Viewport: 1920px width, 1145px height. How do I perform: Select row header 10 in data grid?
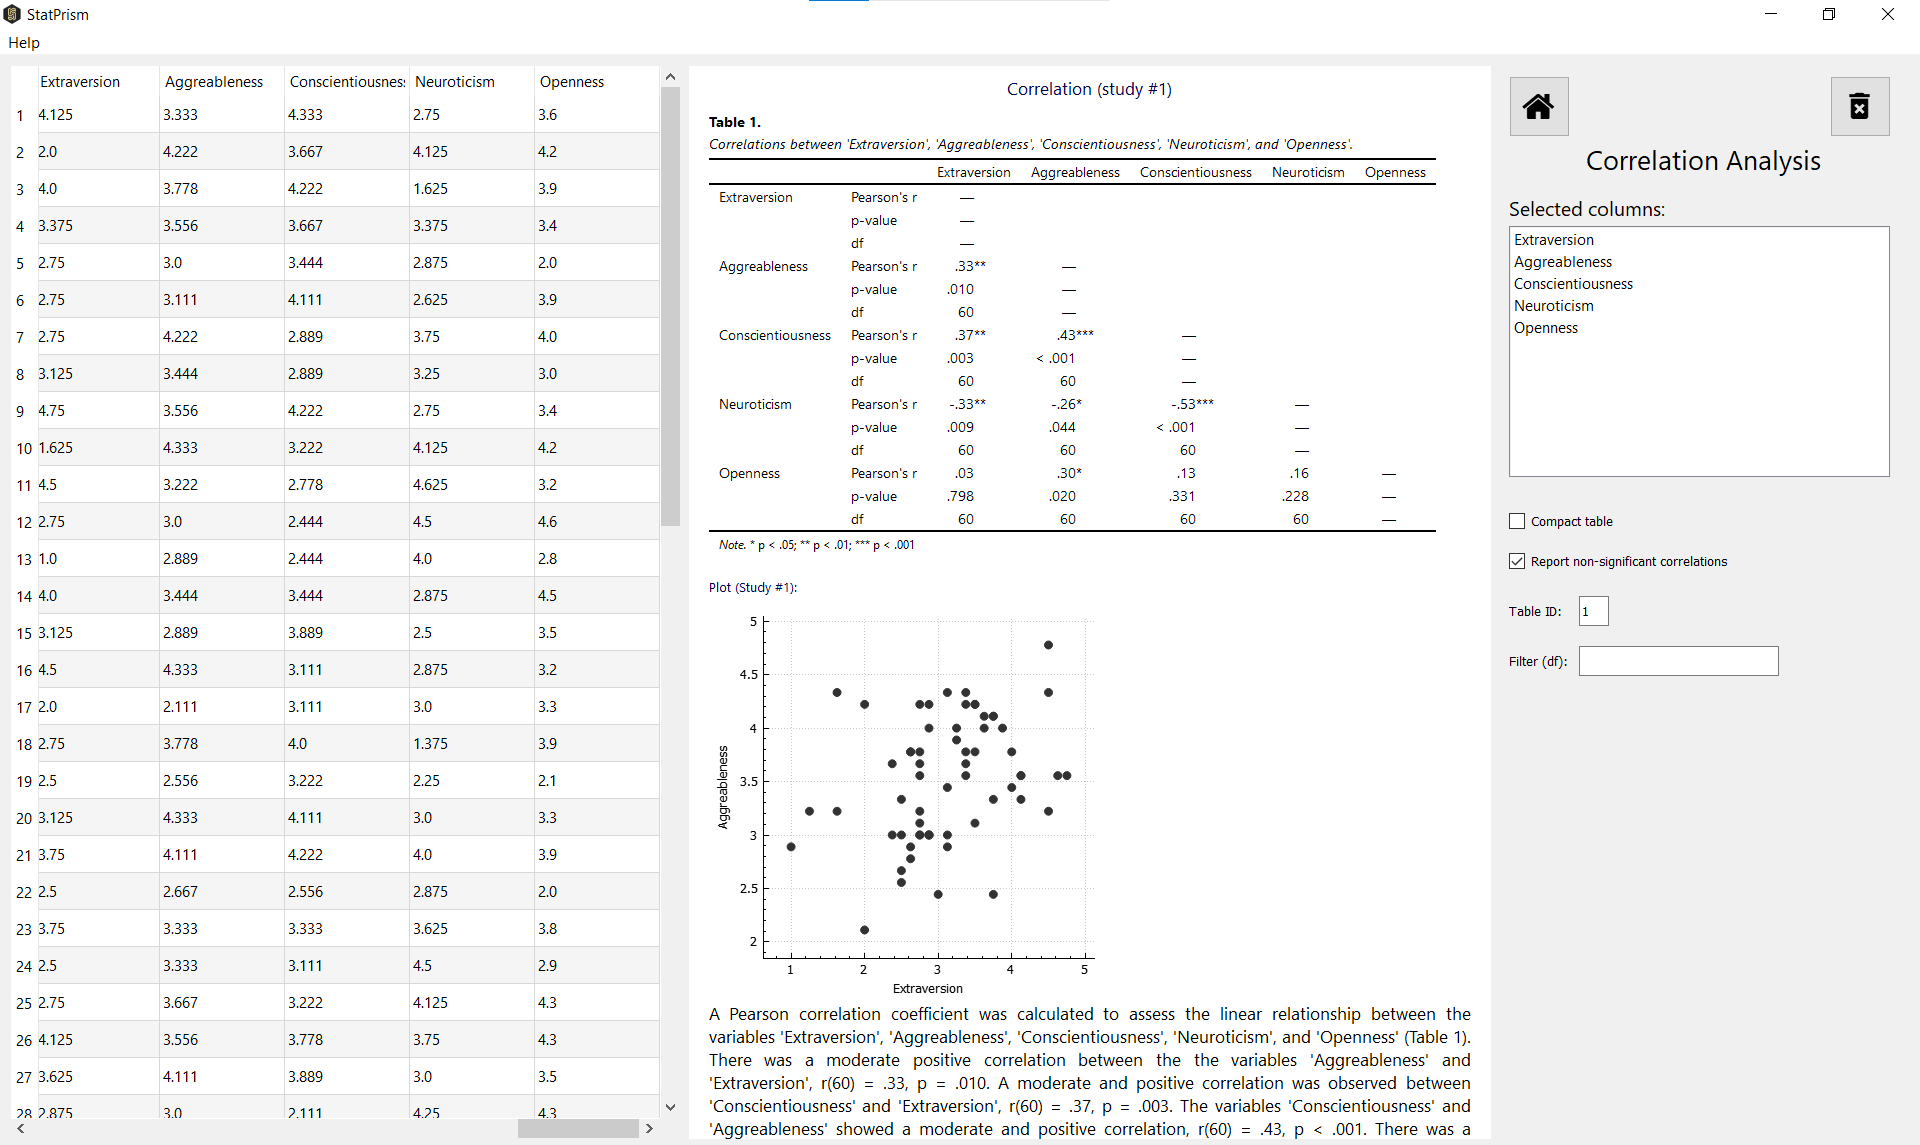coord(24,448)
